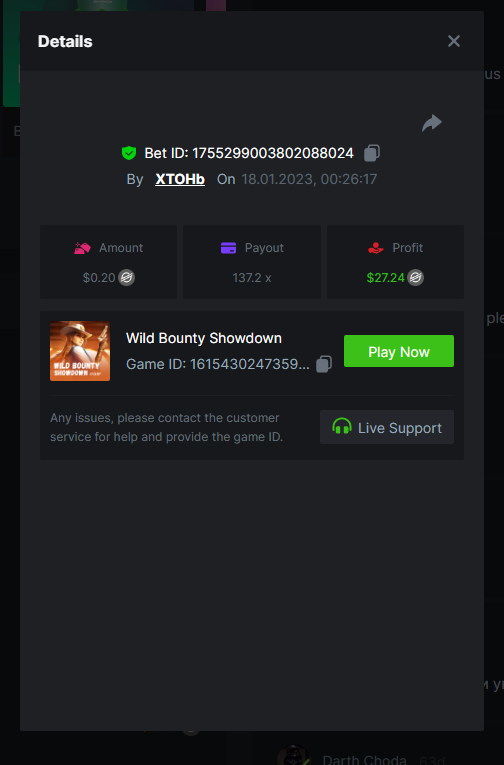Click the Play Now button
The width and height of the screenshot is (504, 765).
point(399,351)
